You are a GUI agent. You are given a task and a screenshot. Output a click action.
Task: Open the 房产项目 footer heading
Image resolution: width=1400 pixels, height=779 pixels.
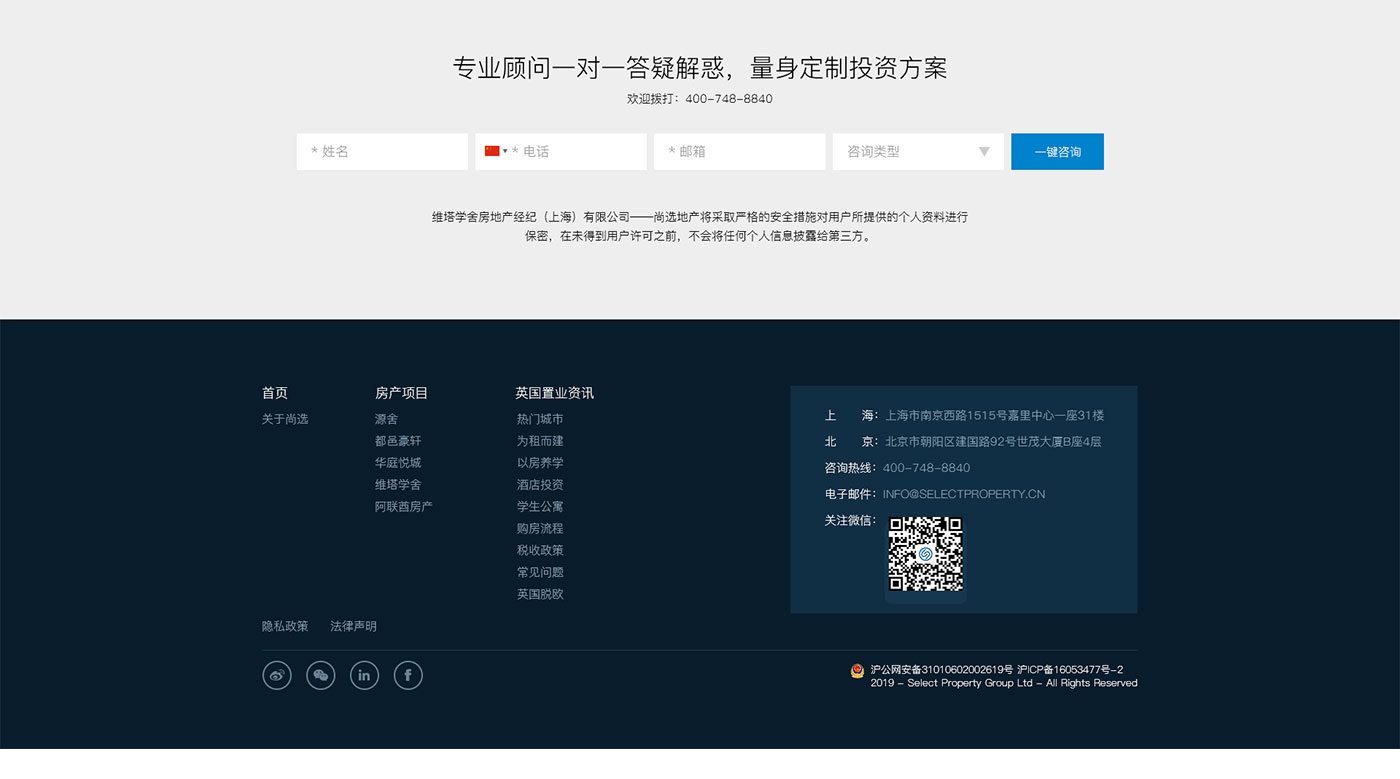[x=401, y=393]
